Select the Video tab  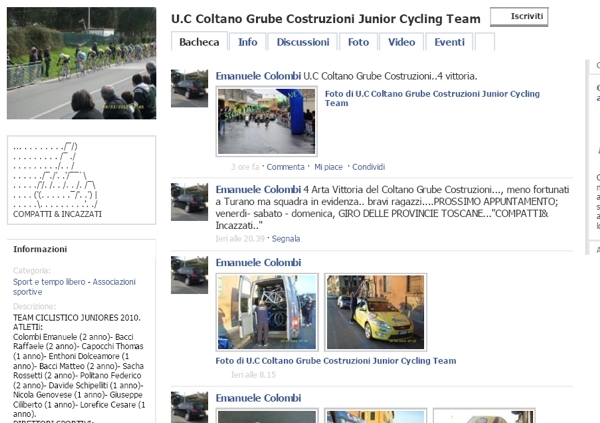point(401,42)
